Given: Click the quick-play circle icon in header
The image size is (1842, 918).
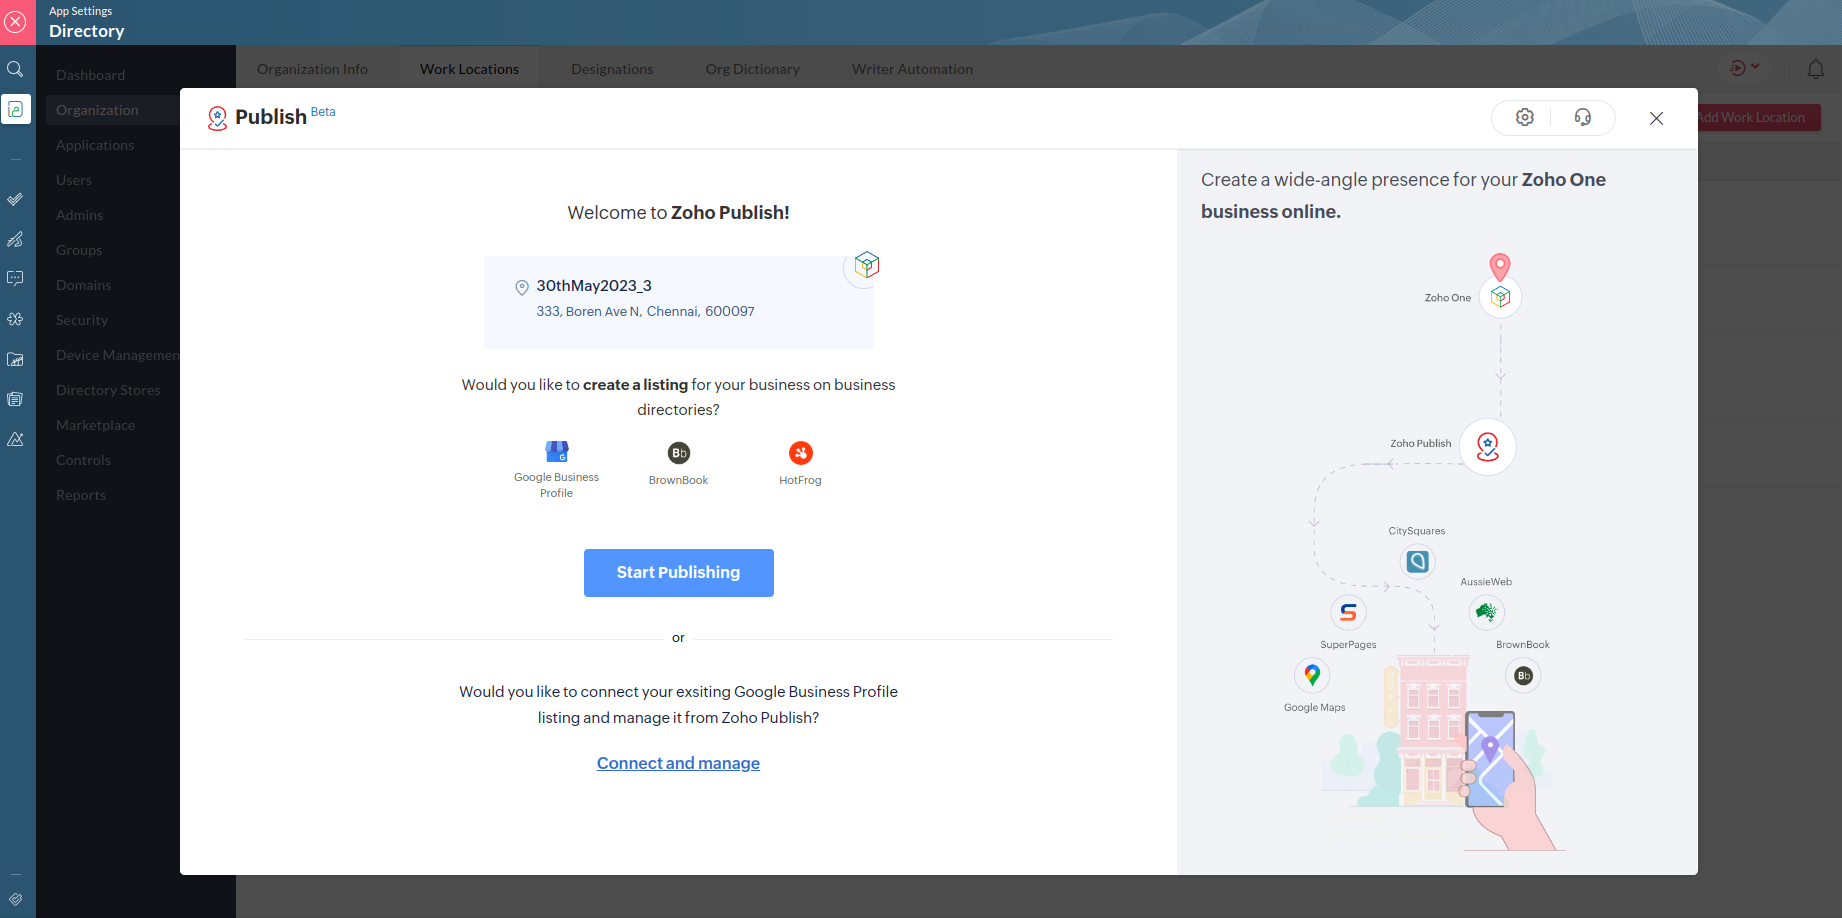Looking at the screenshot, I should point(1737,68).
